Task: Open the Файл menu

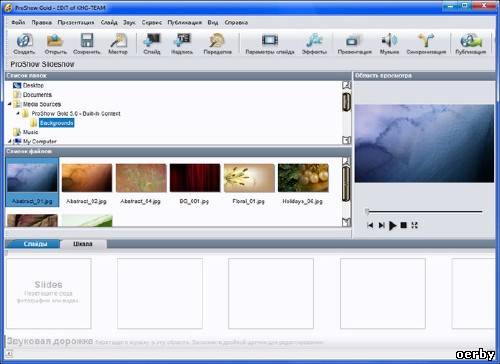Action: 18,22
